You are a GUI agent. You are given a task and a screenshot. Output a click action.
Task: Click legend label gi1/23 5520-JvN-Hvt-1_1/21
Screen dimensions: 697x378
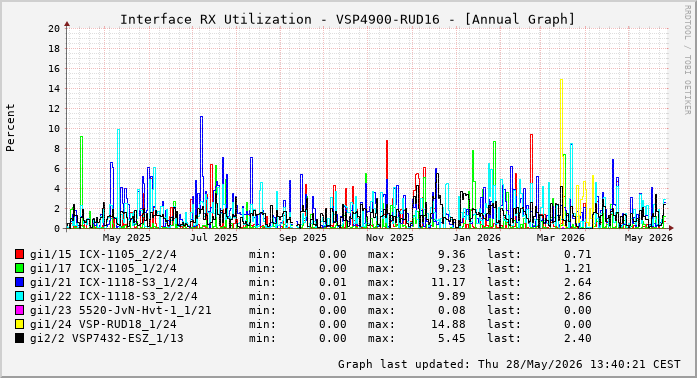tap(120, 310)
